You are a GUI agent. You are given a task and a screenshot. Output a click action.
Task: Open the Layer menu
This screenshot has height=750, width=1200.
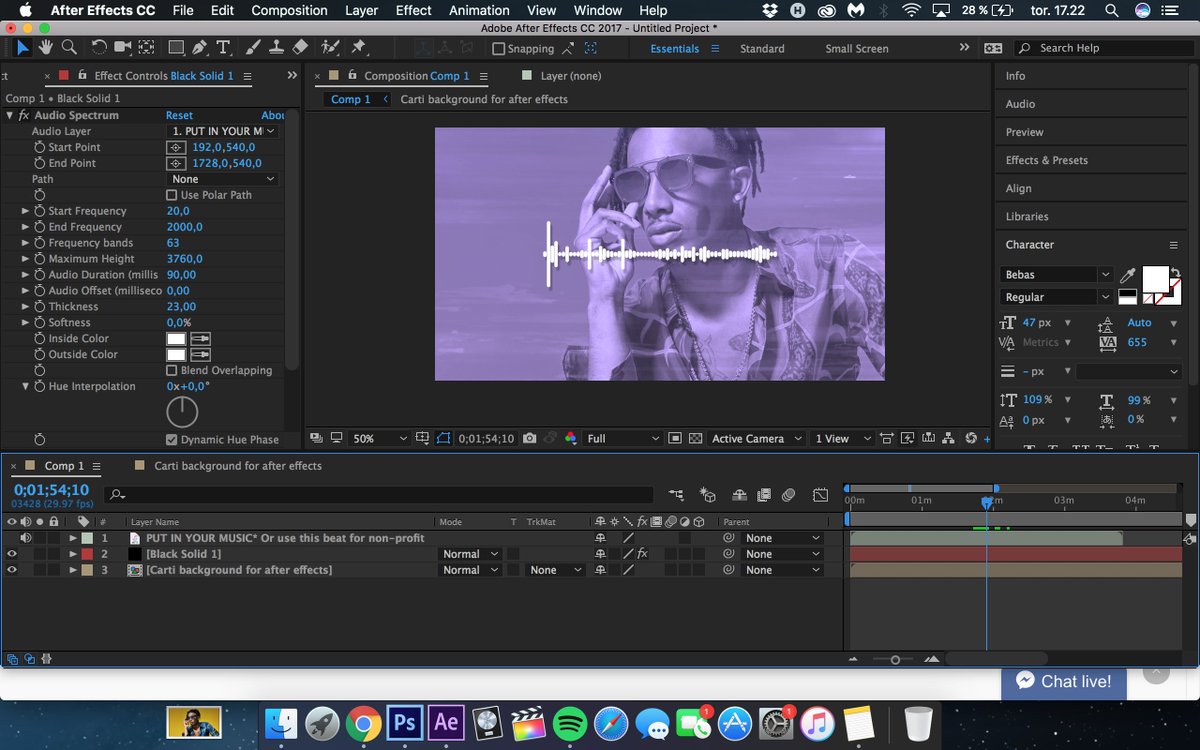pyautogui.click(x=361, y=10)
